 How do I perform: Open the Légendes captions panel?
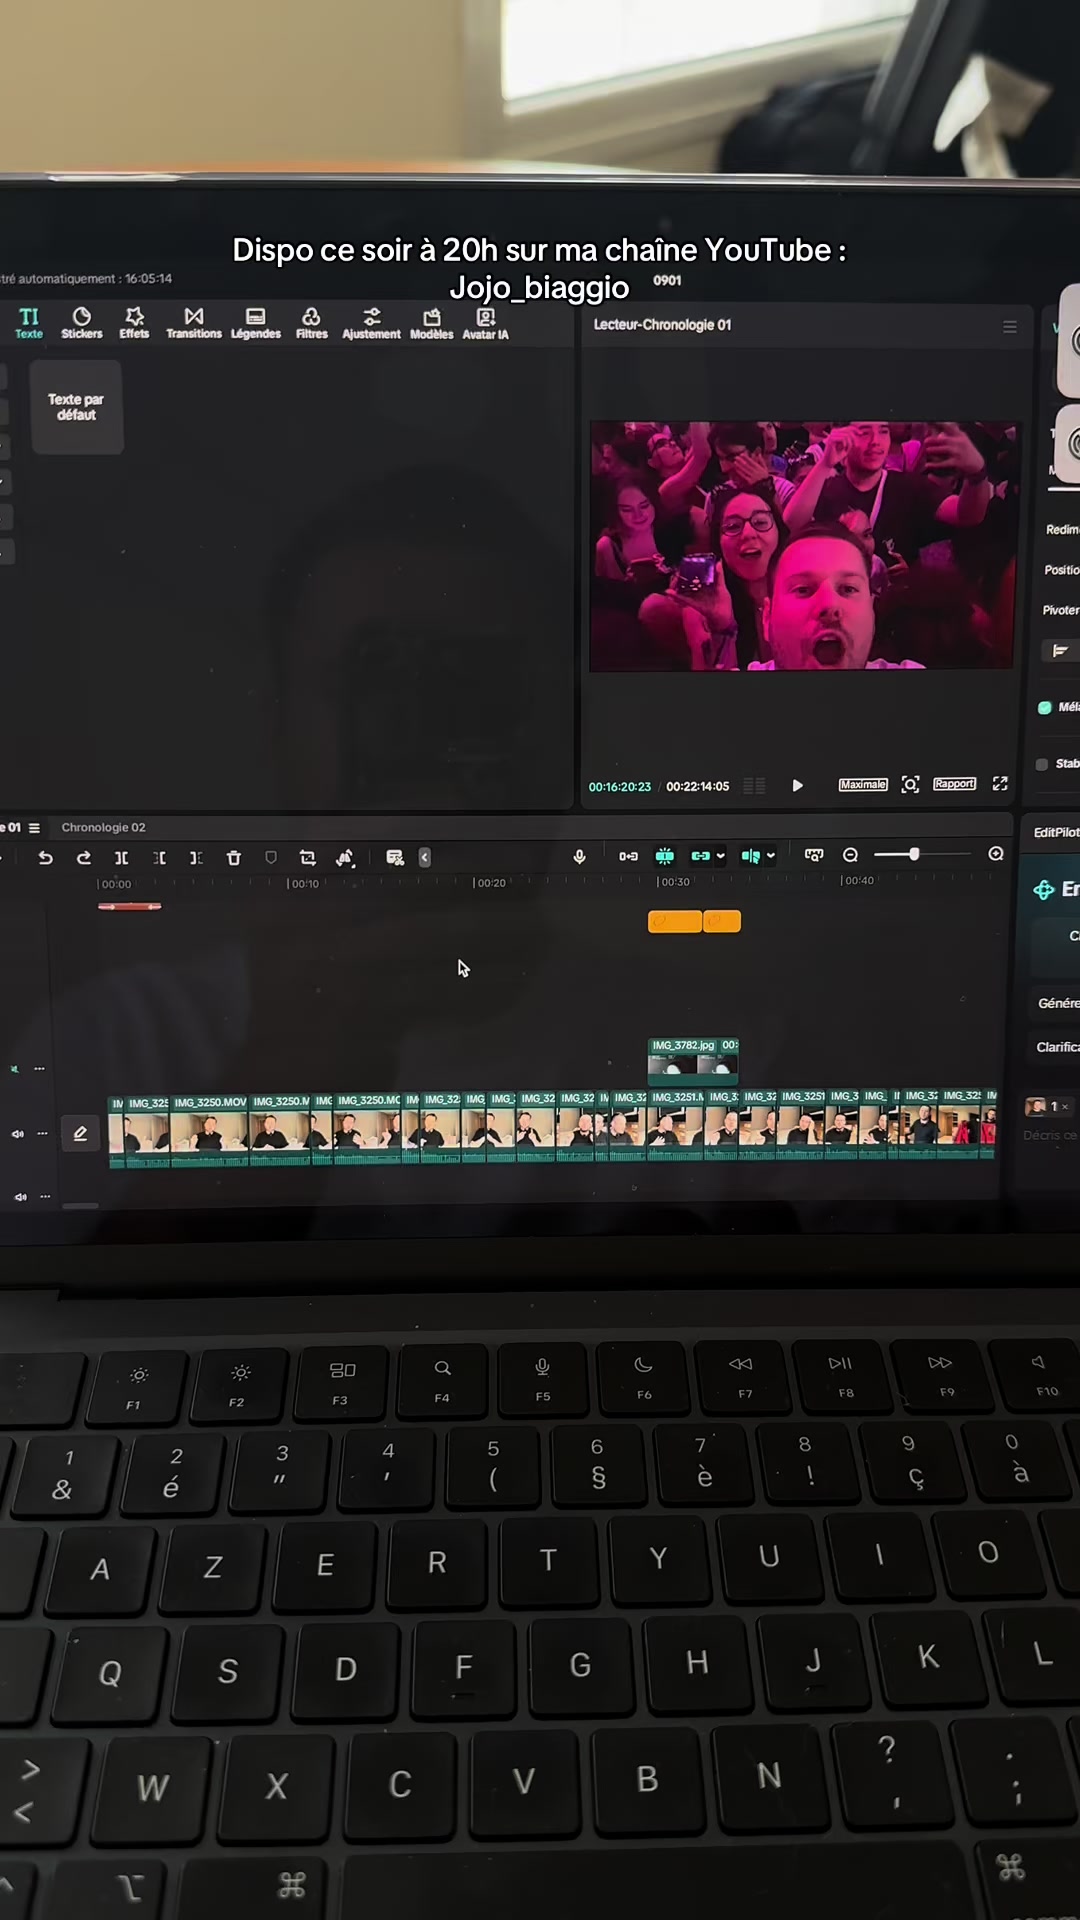256,323
